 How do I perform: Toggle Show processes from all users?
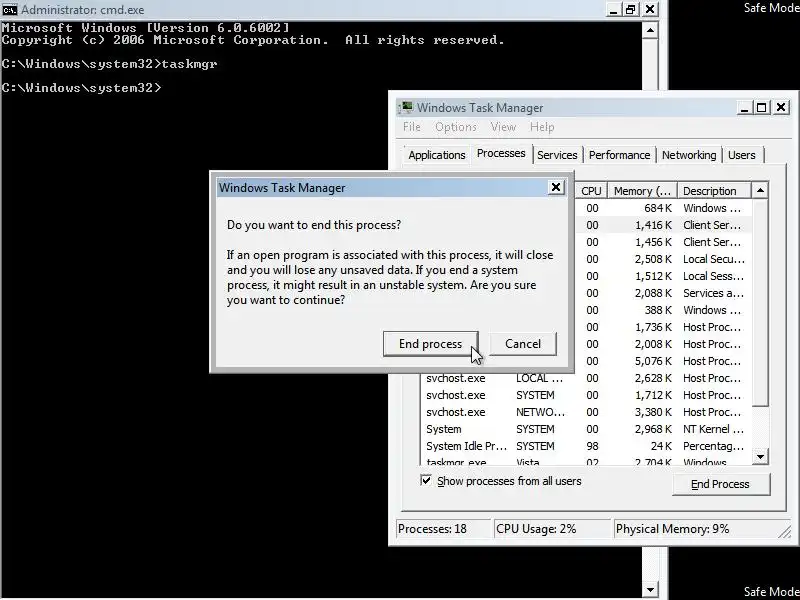426,481
